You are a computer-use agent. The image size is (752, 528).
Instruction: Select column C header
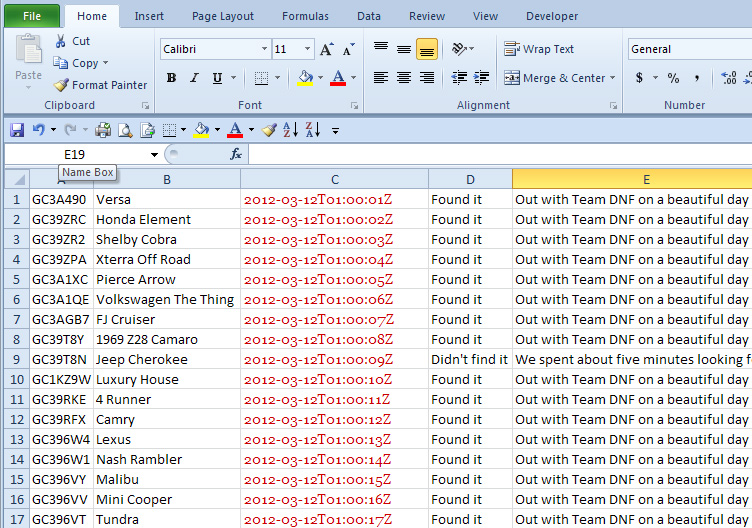pos(335,179)
